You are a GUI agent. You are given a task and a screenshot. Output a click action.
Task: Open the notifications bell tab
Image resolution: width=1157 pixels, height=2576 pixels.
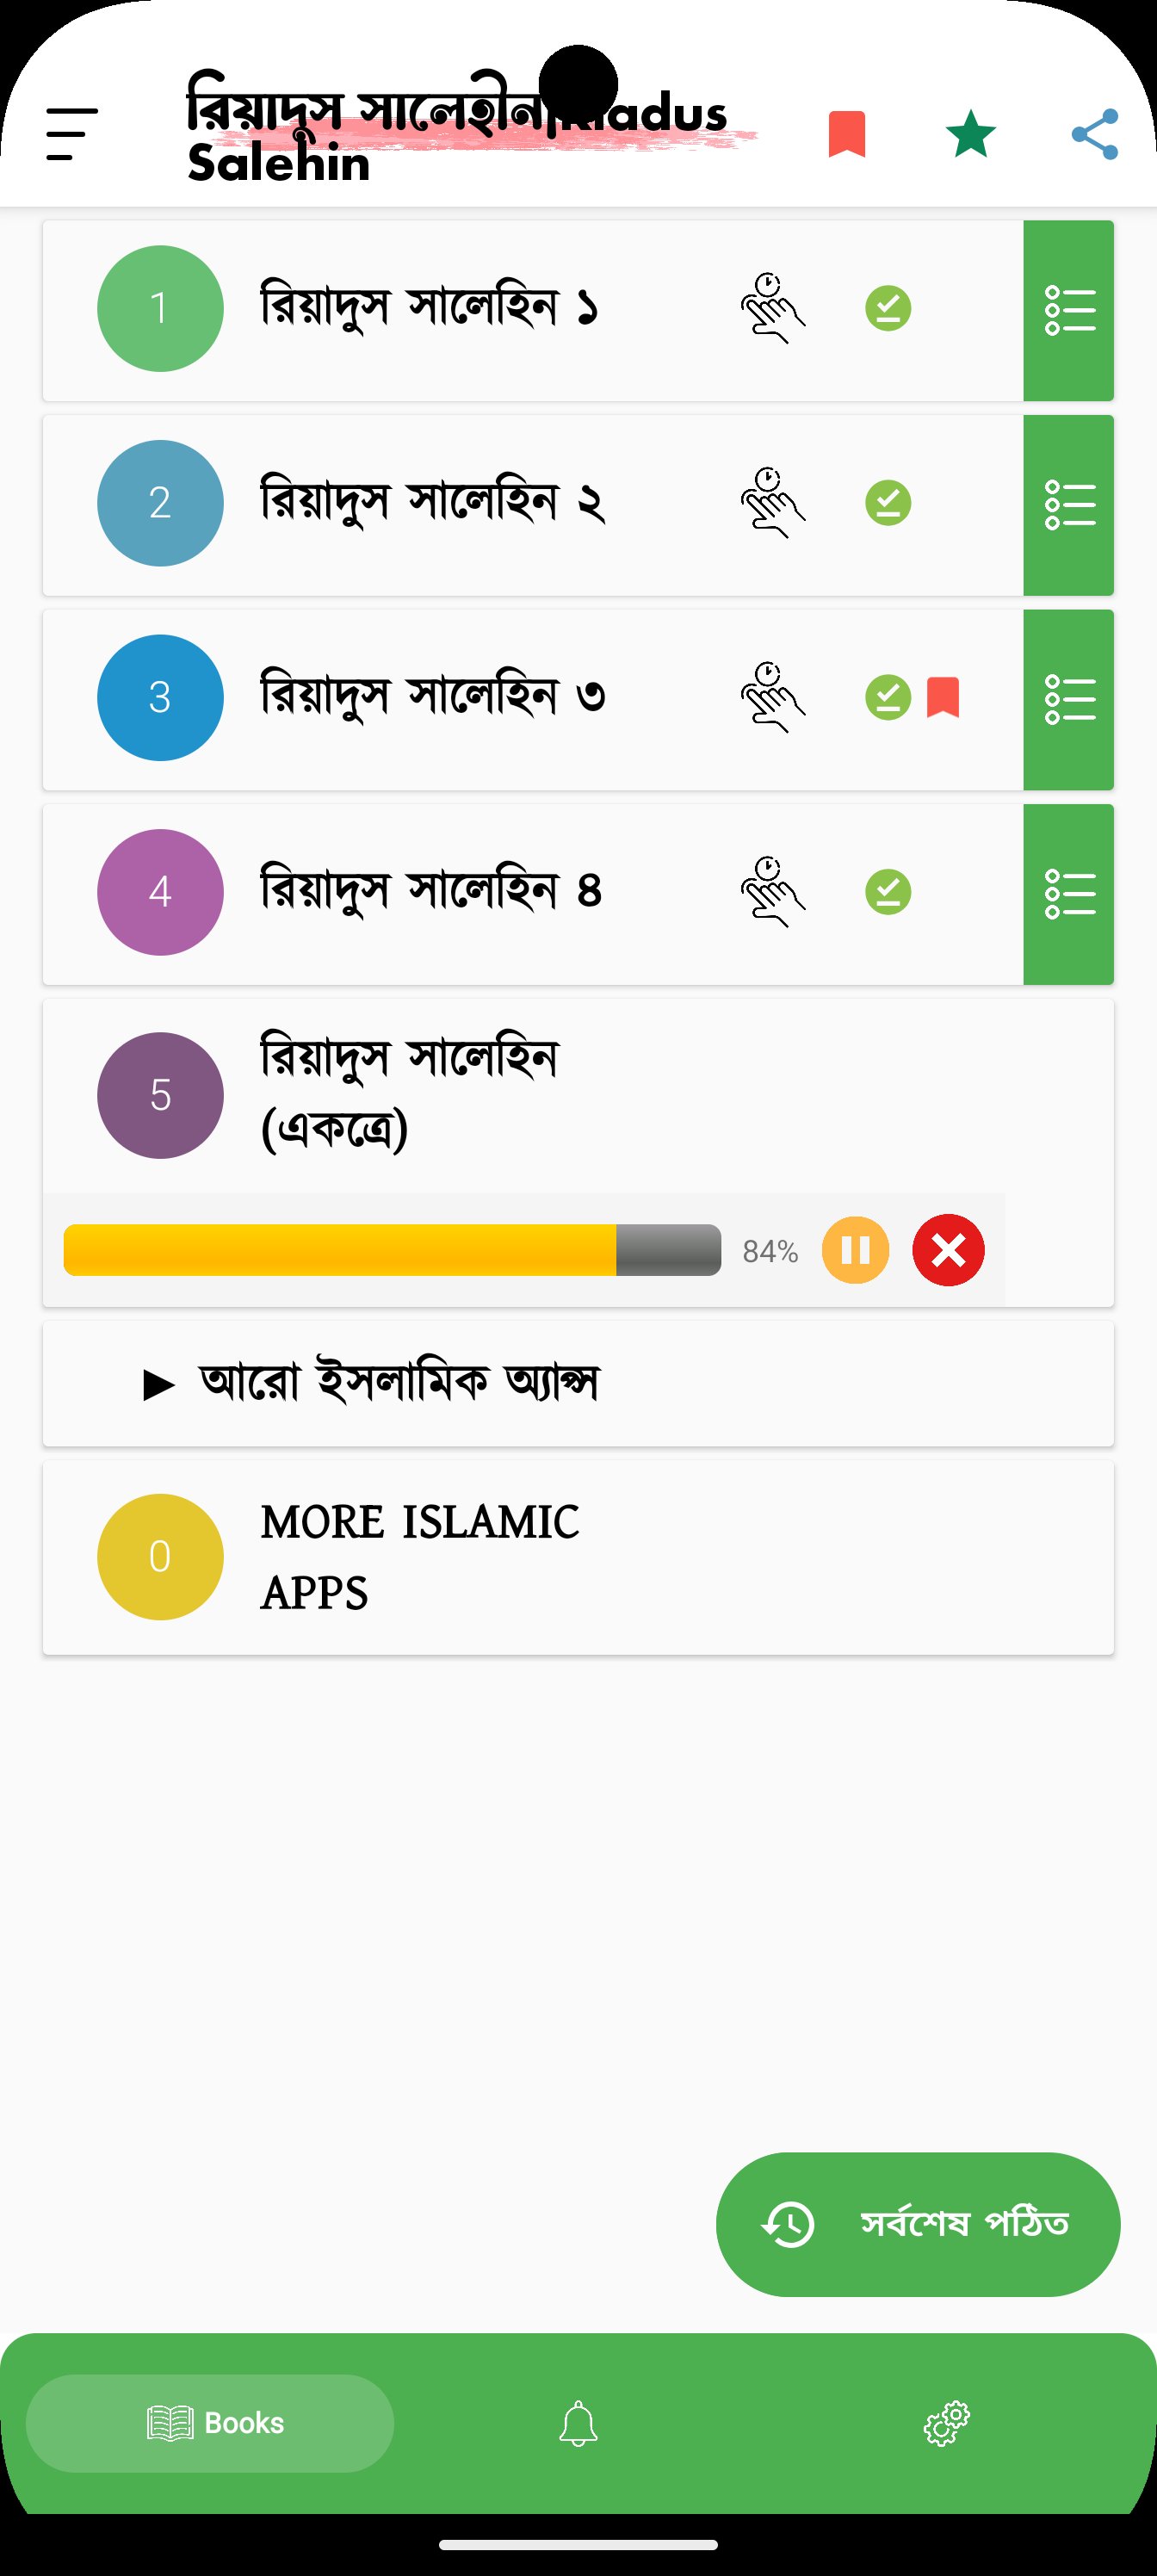pos(578,2424)
